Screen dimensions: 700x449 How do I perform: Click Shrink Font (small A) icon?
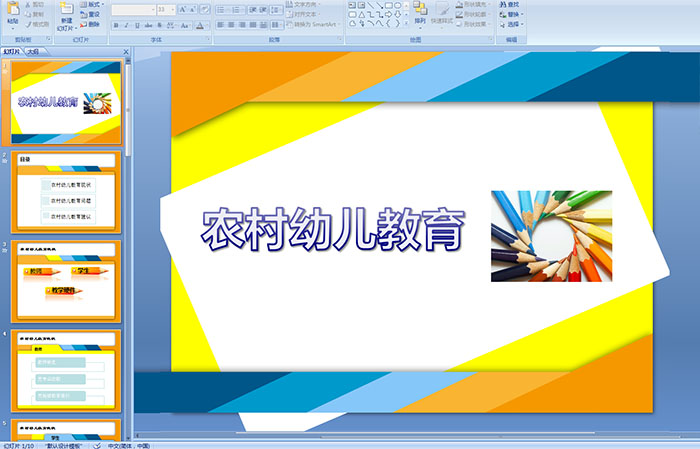(x=193, y=9)
